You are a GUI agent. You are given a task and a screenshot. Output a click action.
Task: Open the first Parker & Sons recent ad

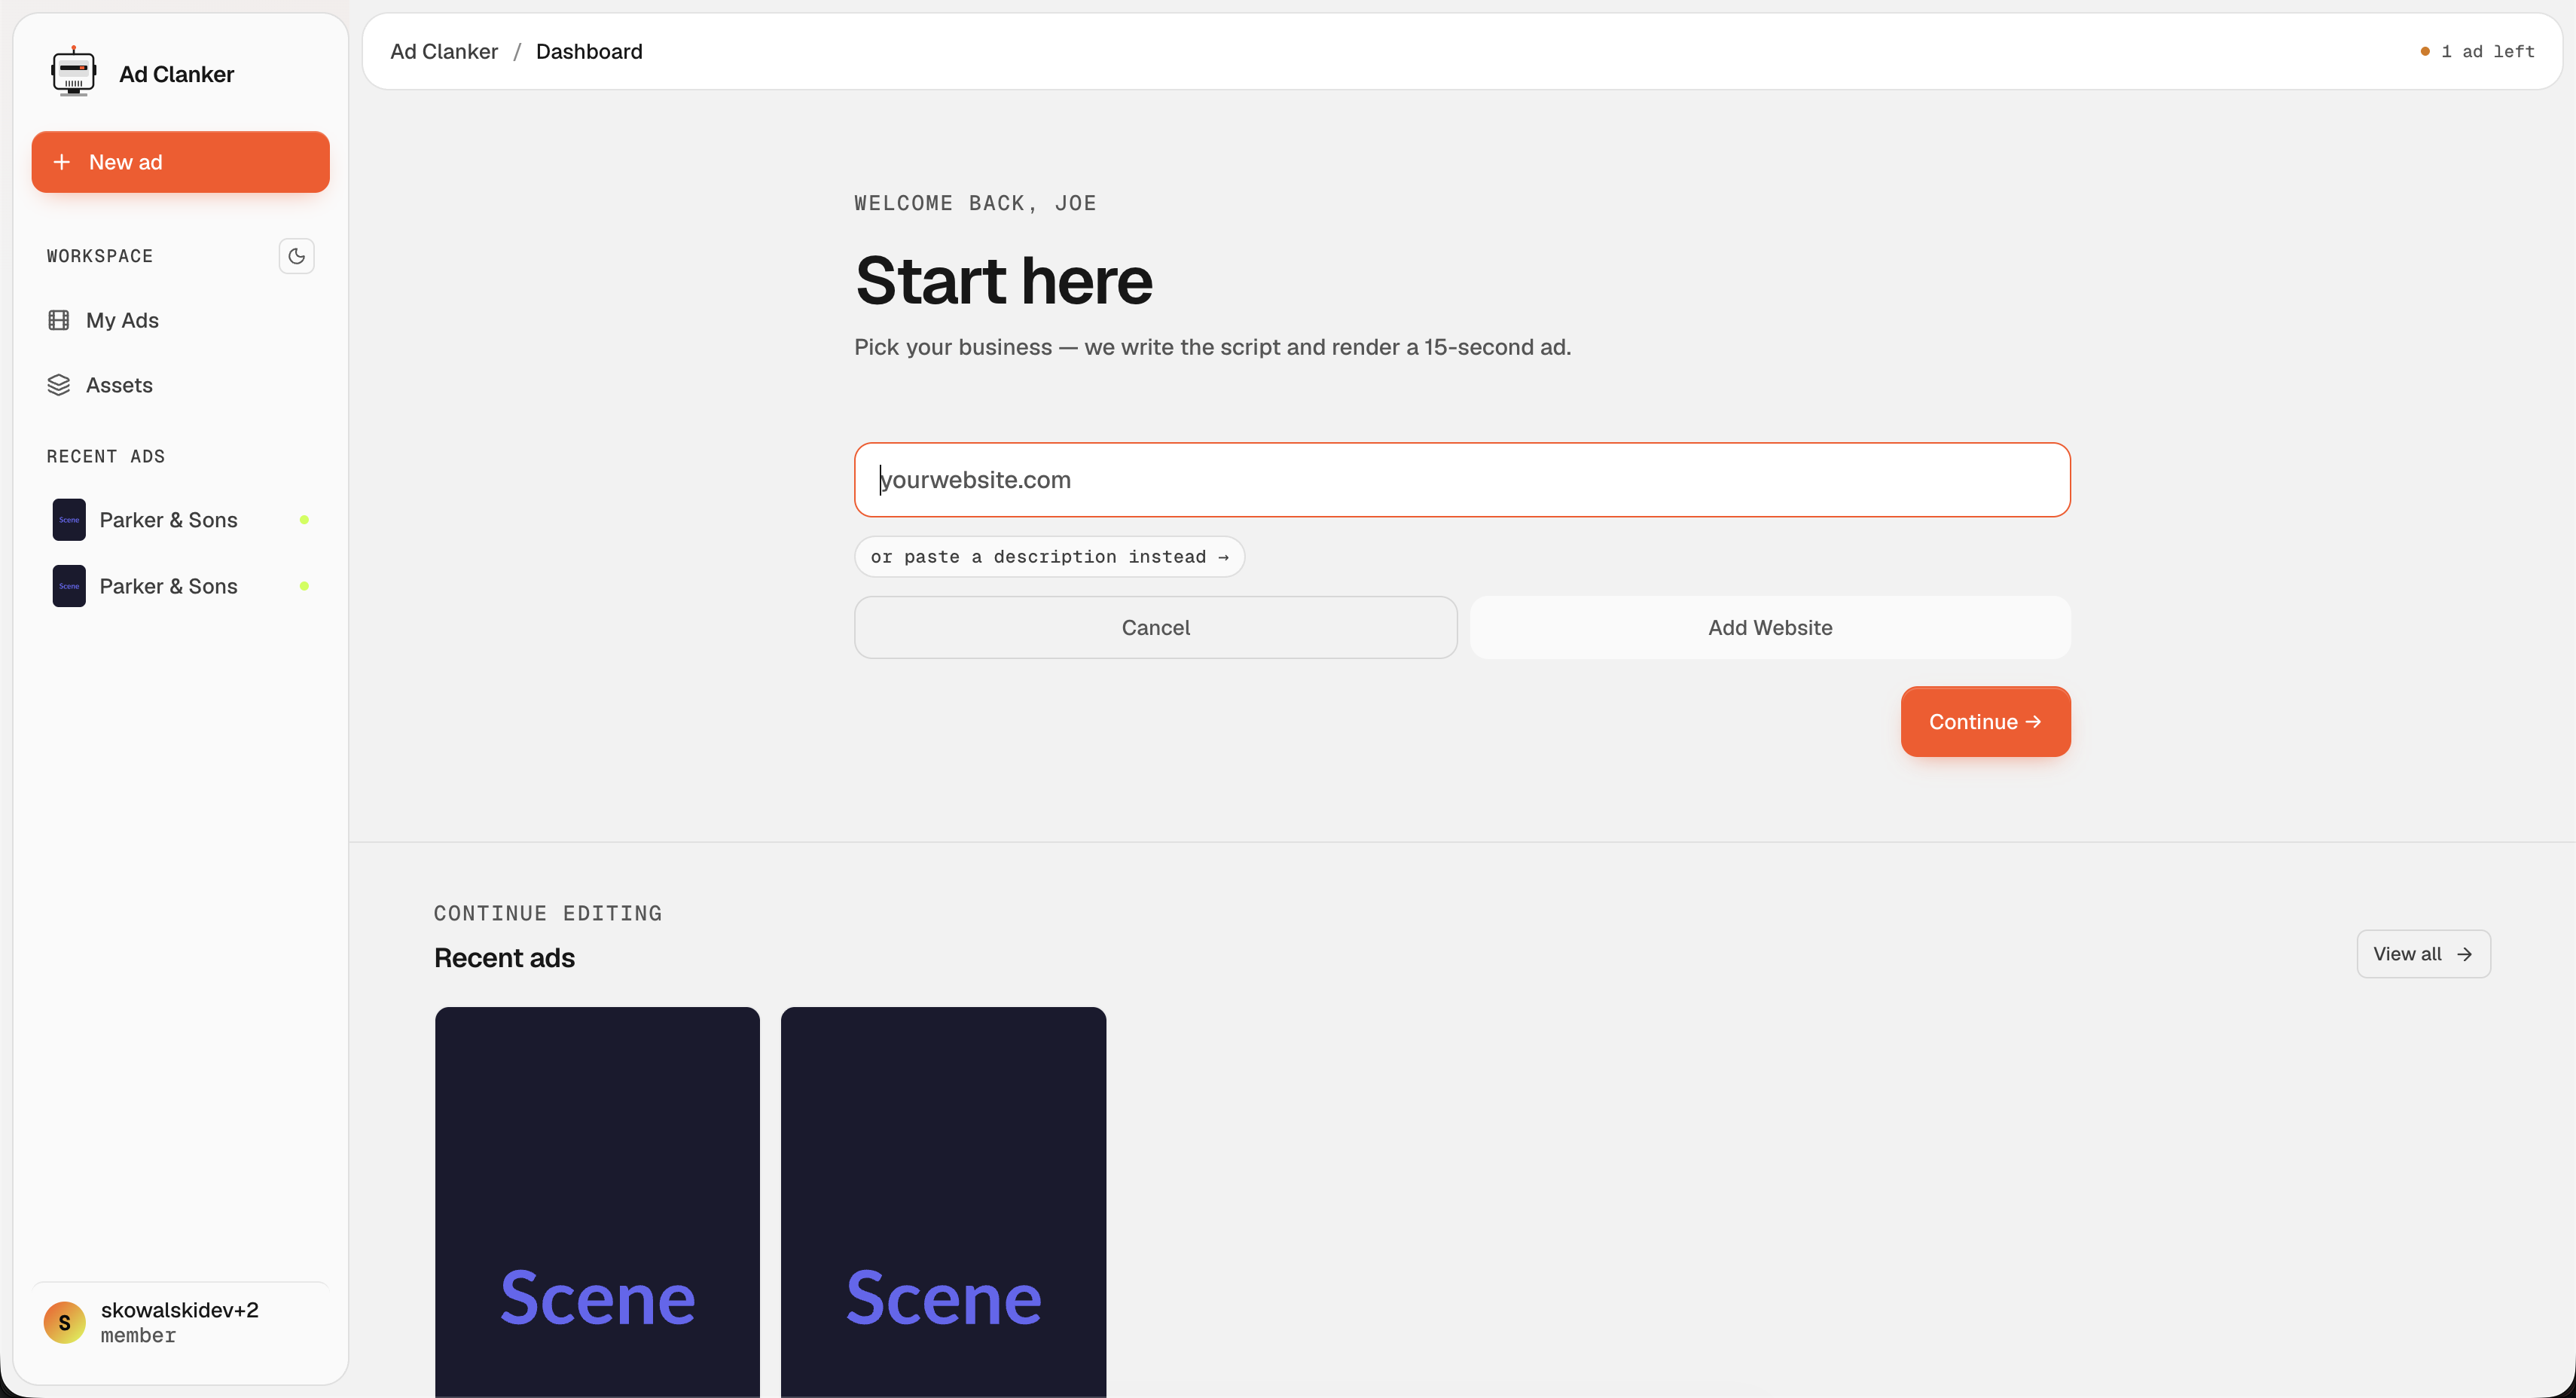coord(180,520)
